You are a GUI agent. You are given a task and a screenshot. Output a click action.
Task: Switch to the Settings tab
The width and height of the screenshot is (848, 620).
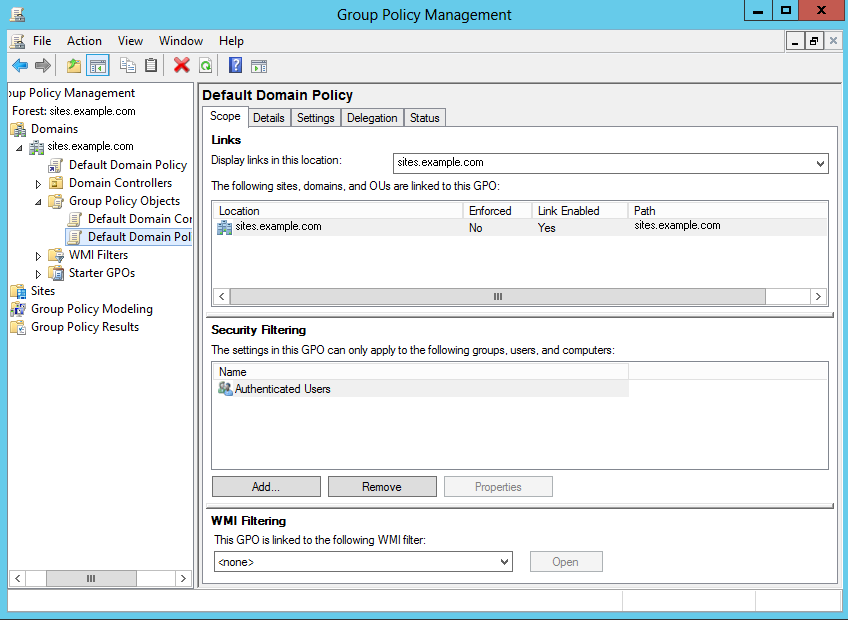point(316,118)
